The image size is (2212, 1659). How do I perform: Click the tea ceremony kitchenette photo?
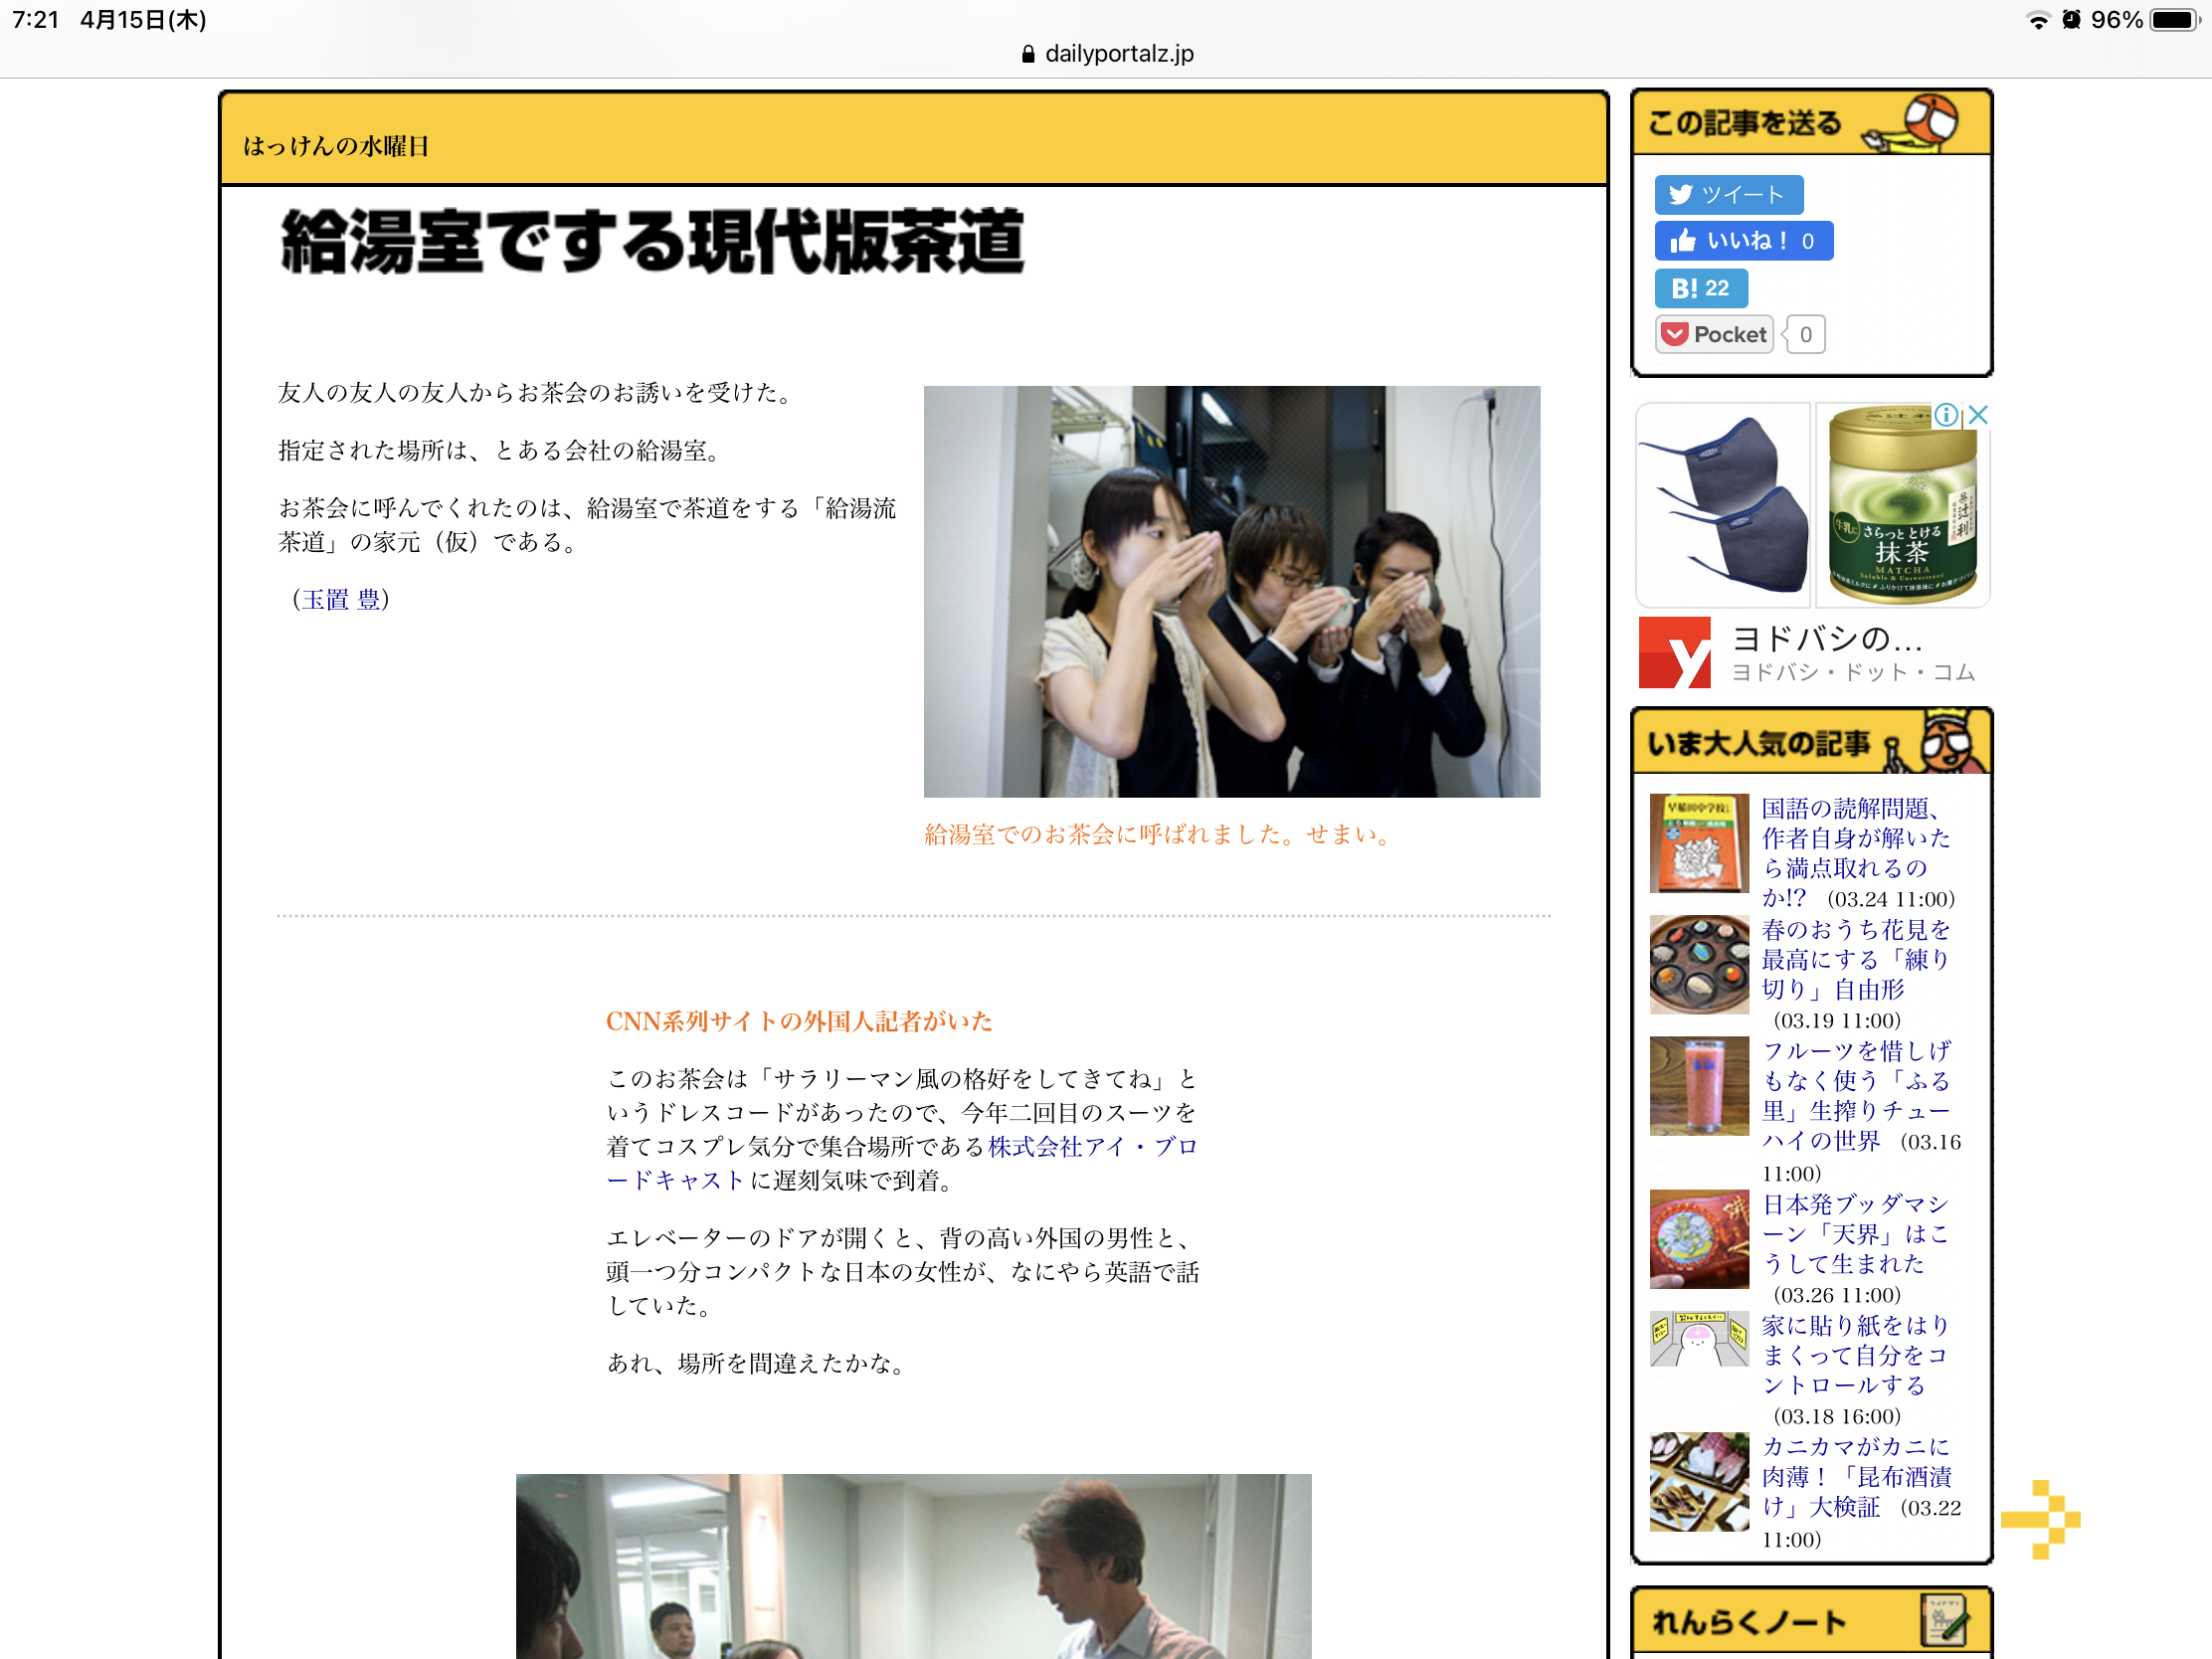click(x=1231, y=591)
